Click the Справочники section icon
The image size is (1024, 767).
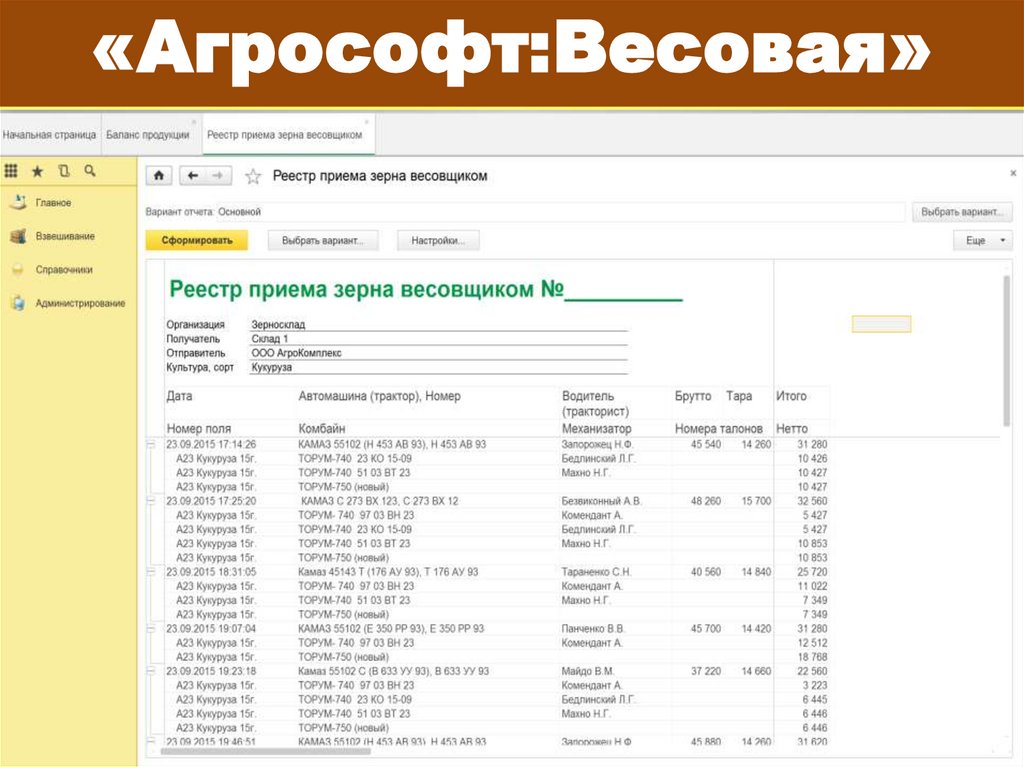point(18,270)
